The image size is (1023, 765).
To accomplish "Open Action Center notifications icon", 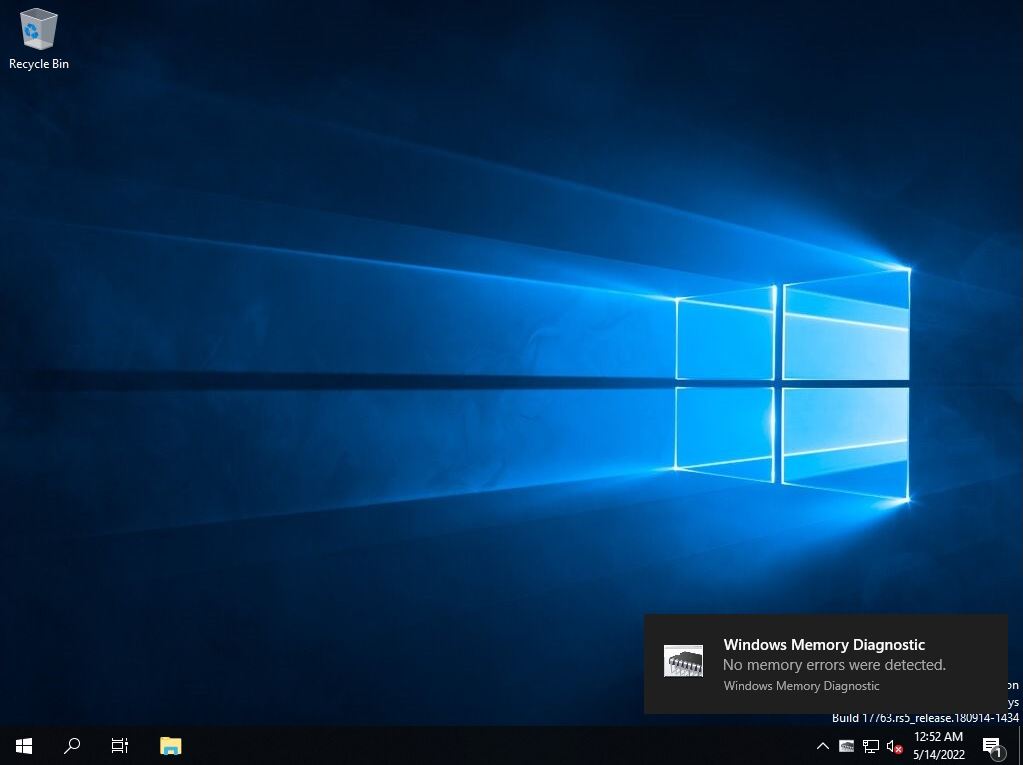I will click(x=992, y=746).
